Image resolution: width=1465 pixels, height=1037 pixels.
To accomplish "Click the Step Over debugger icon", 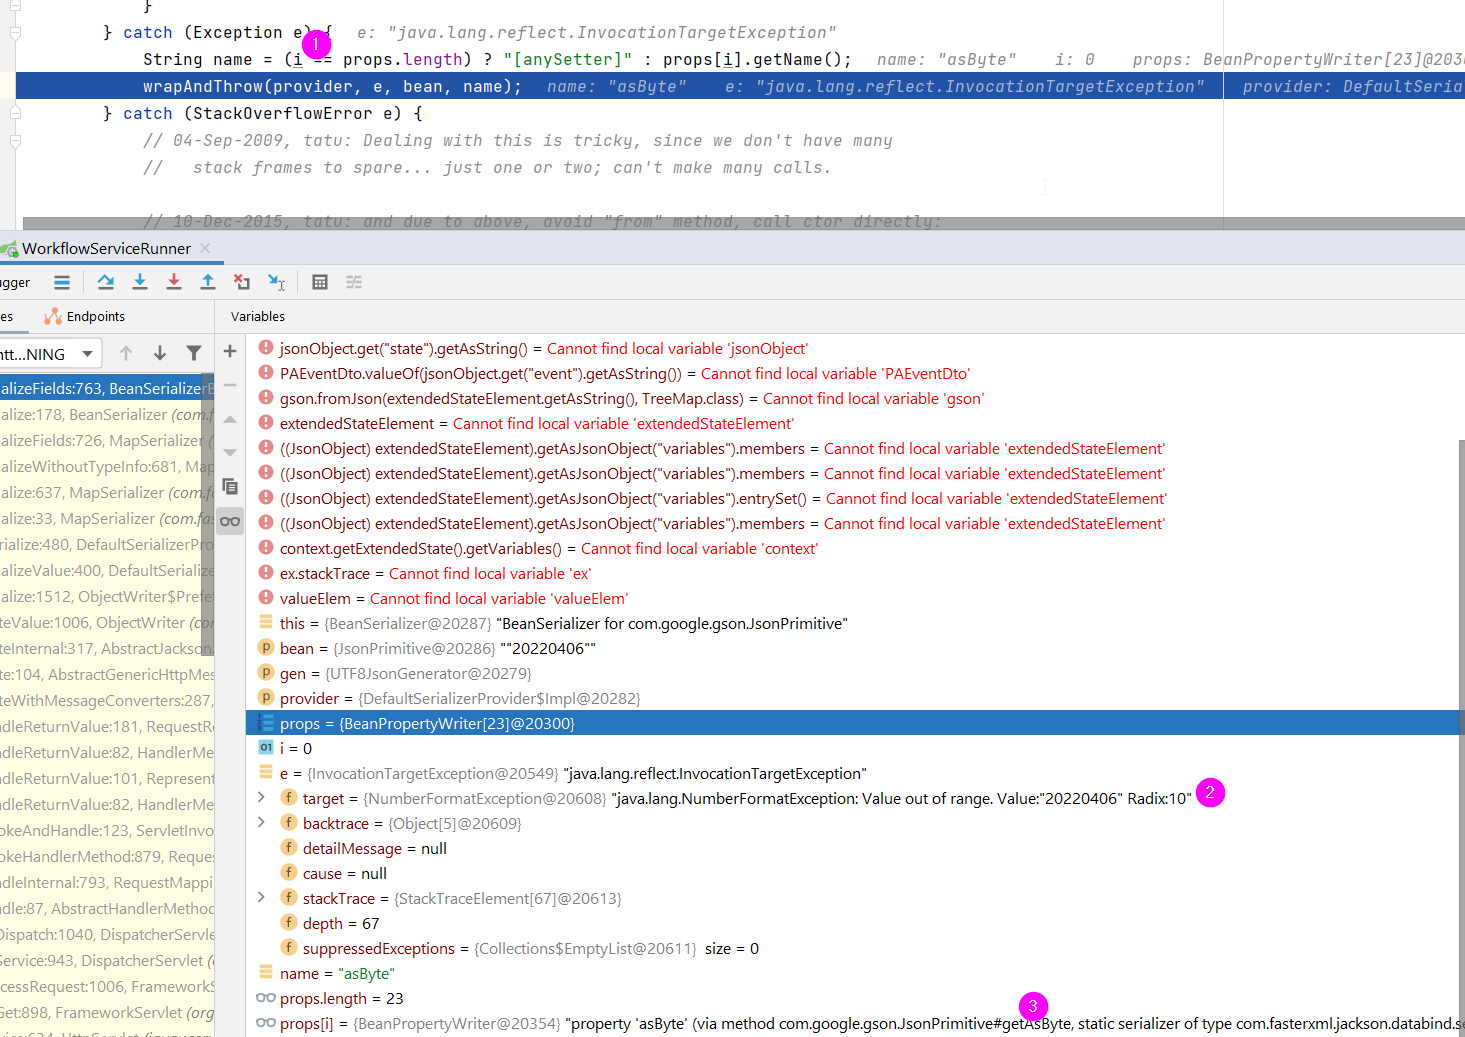I will (x=105, y=282).
